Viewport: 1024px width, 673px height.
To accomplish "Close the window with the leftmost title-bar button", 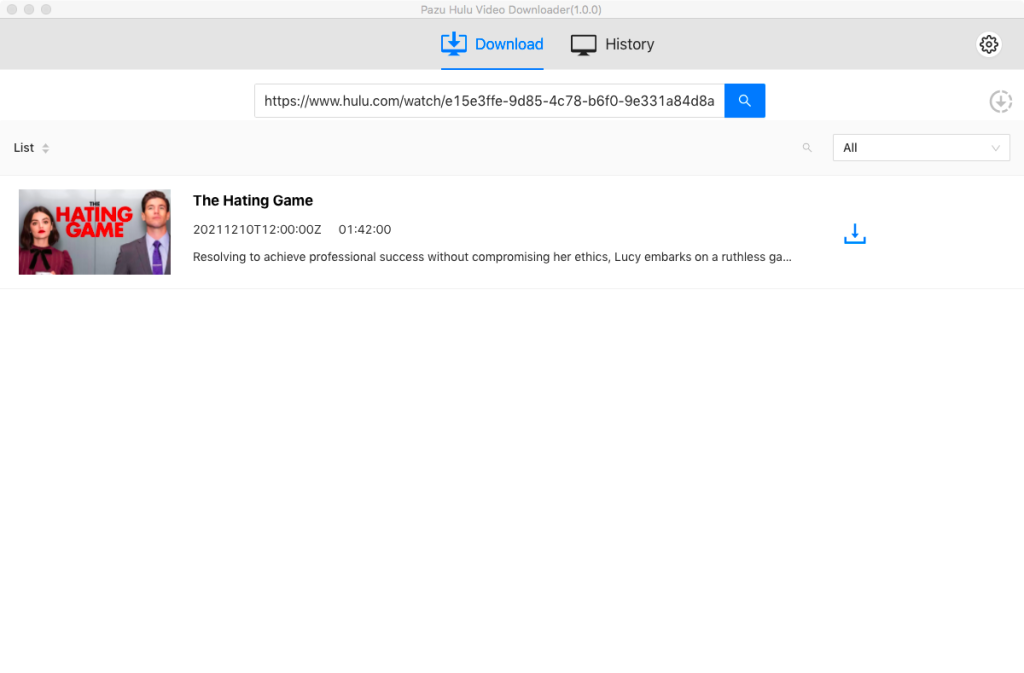I will click(12, 9).
